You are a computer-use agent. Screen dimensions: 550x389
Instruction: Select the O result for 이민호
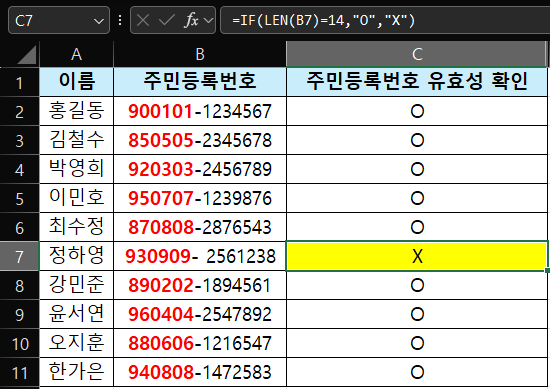[417, 198]
